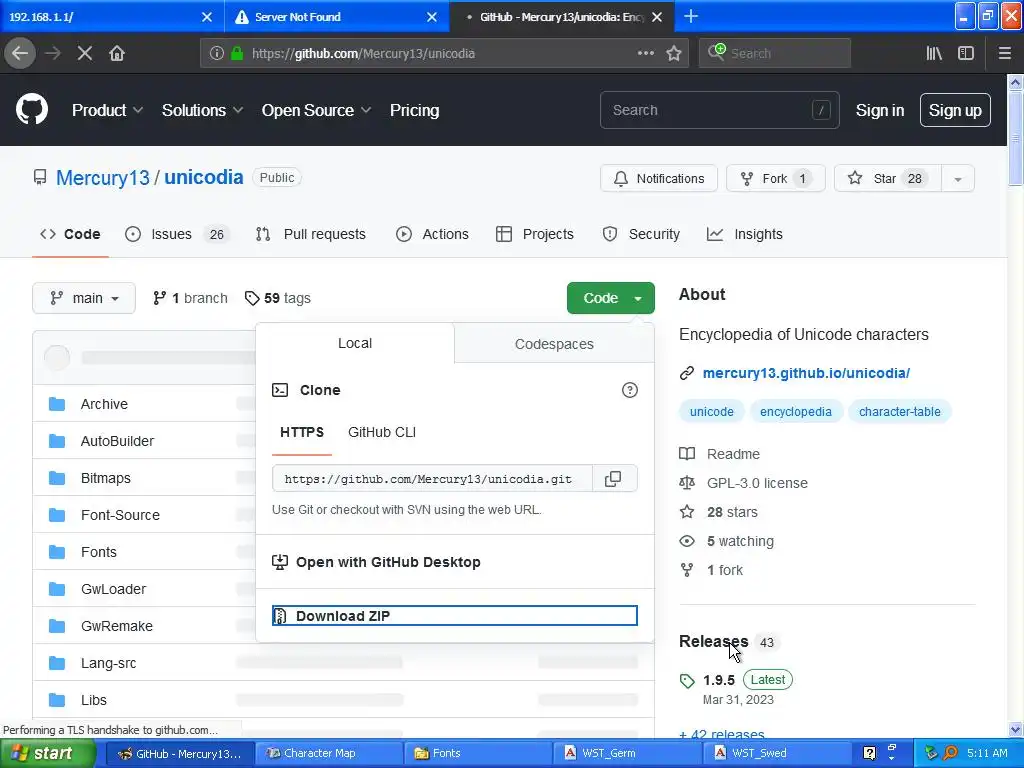Open the main branch selector dropdown
The image size is (1024, 768).
tap(84, 298)
